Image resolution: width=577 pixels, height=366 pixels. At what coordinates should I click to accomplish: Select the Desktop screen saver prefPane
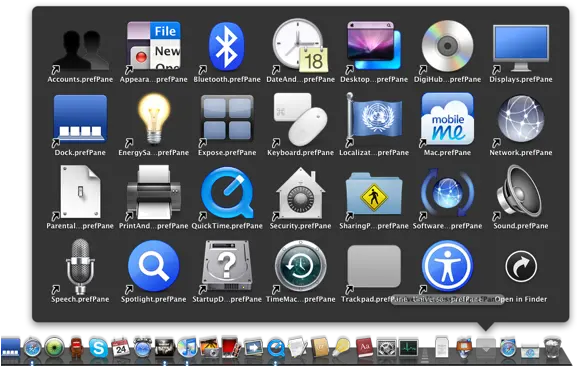(374, 45)
